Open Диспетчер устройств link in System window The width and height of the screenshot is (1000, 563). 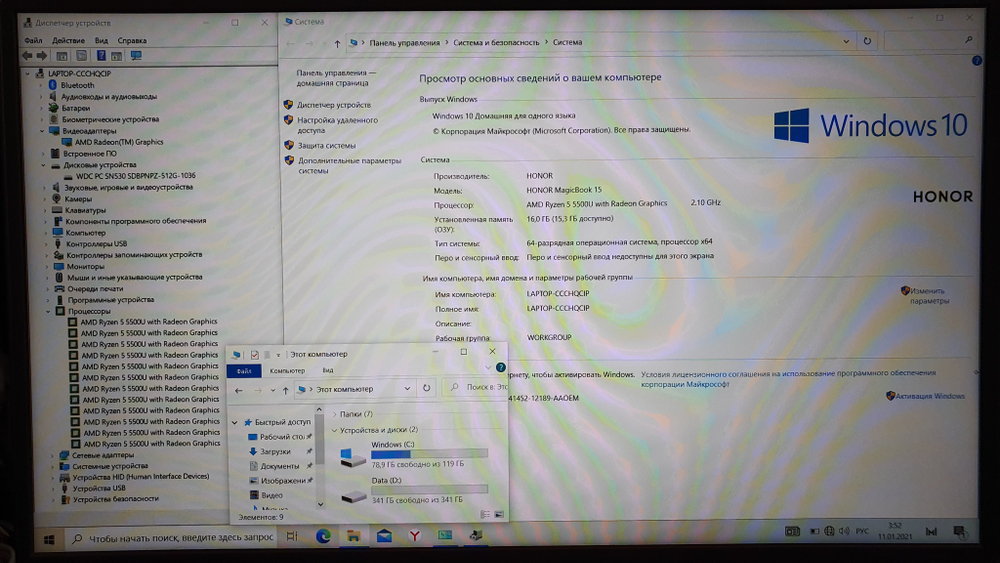[x=334, y=105]
